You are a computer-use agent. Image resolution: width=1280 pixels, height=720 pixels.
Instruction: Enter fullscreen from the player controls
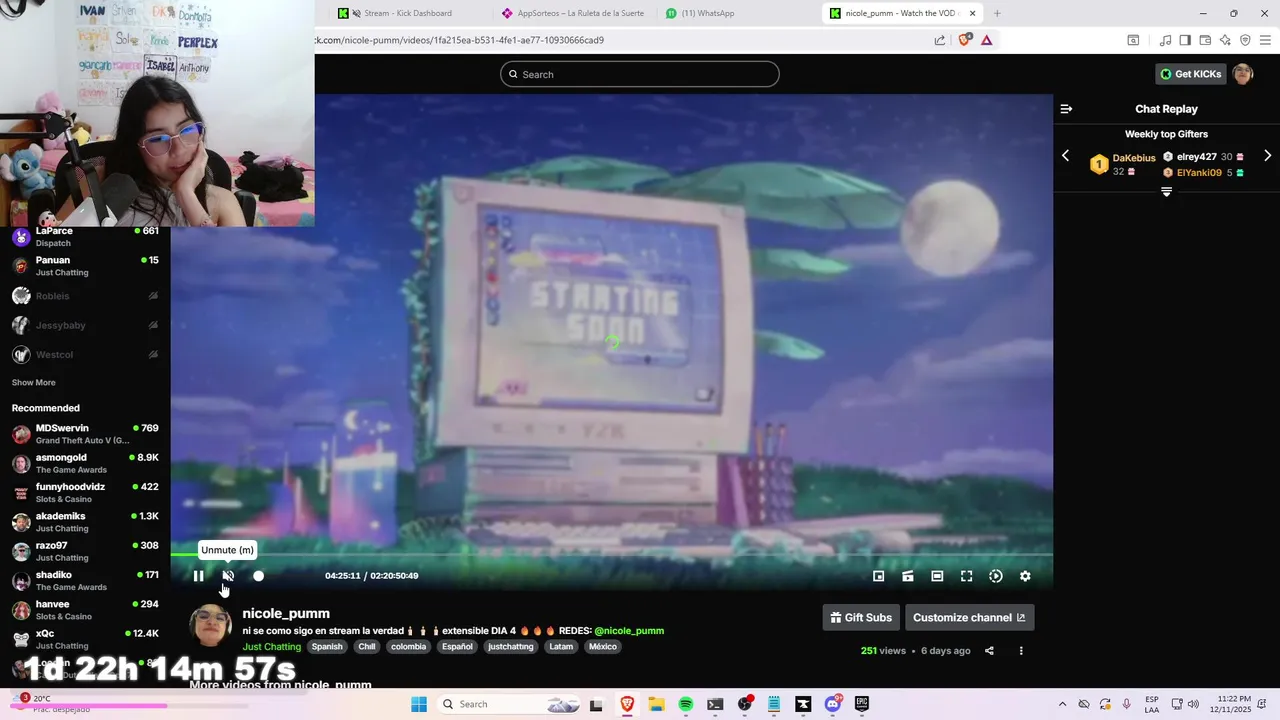(x=966, y=576)
